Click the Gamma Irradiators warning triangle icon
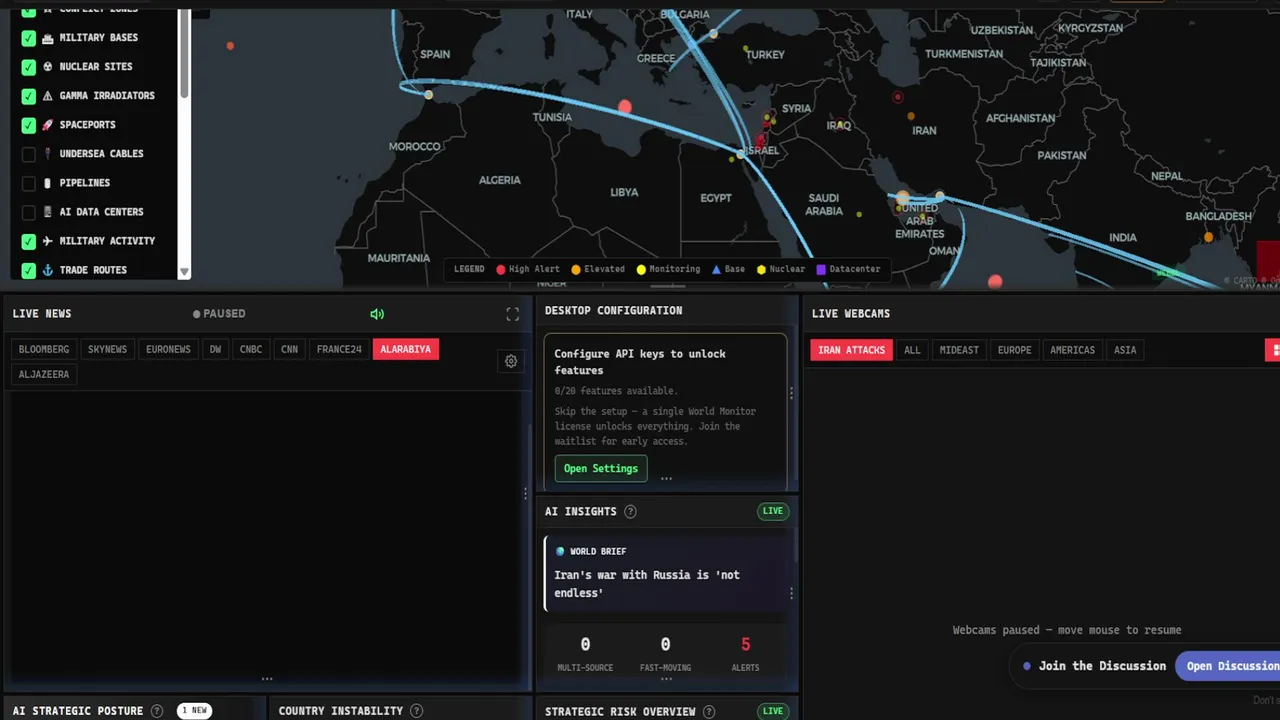Screen dimensions: 1280x720 (x=47, y=96)
